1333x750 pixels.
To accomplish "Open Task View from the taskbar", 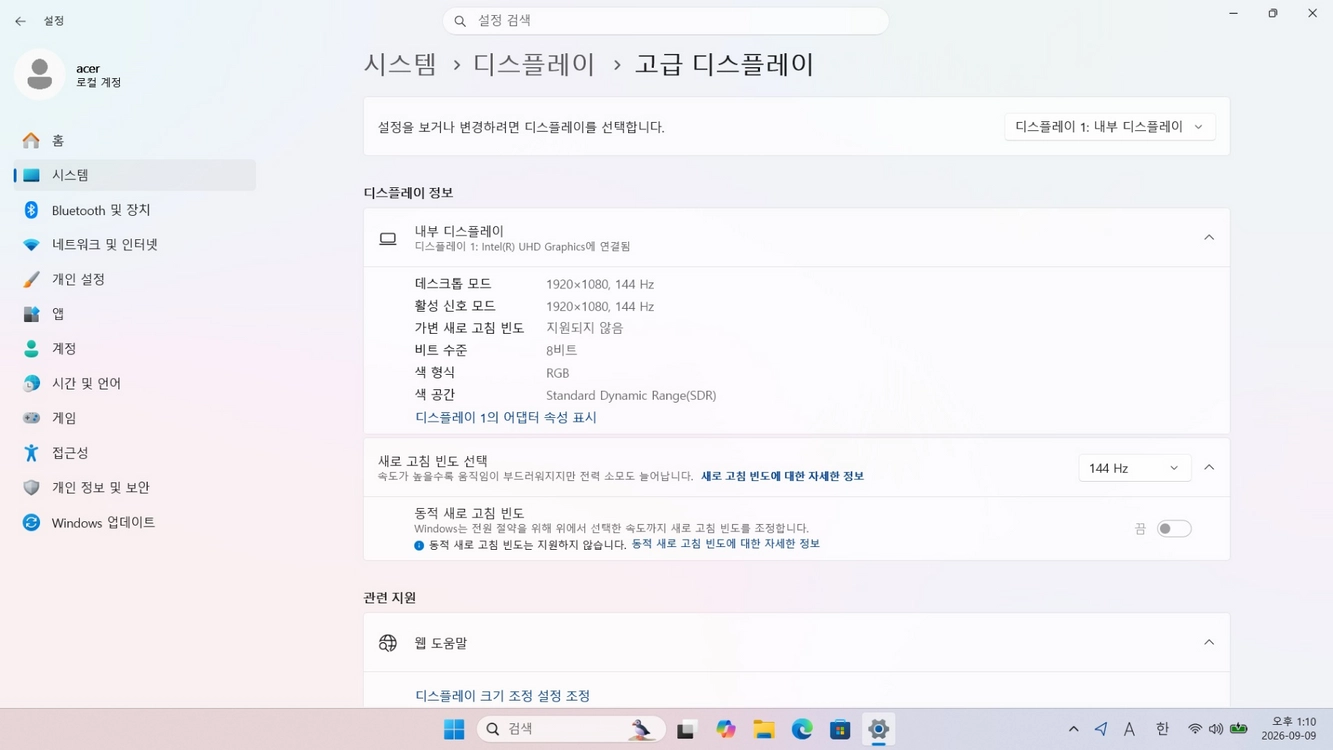I will 686,729.
